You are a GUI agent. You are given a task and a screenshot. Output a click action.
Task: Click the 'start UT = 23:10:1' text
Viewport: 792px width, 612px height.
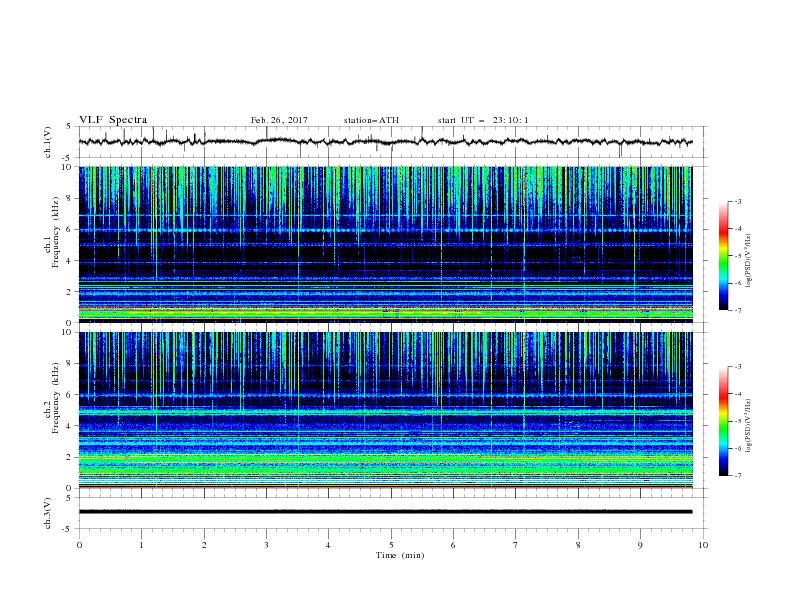pos(483,120)
